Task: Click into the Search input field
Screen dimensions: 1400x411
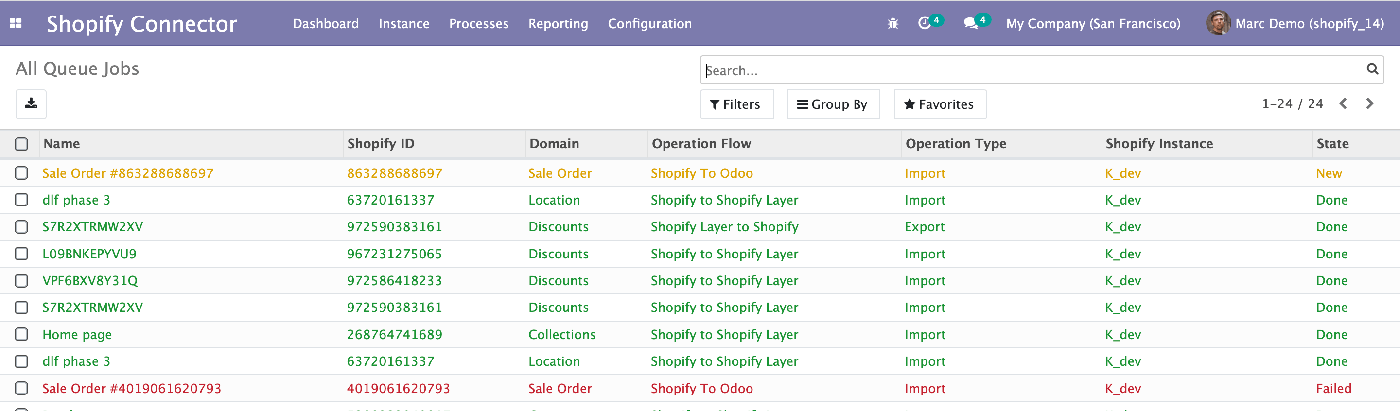Action: 1032,70
